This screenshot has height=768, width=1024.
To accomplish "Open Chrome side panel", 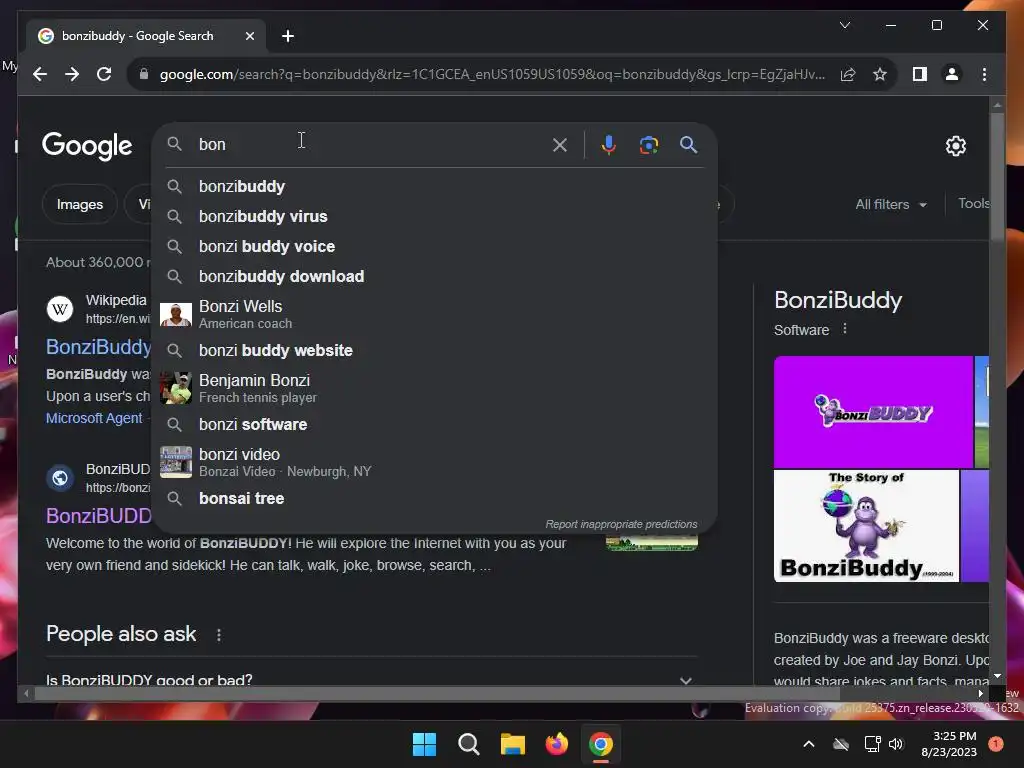I will coord(920,74).
